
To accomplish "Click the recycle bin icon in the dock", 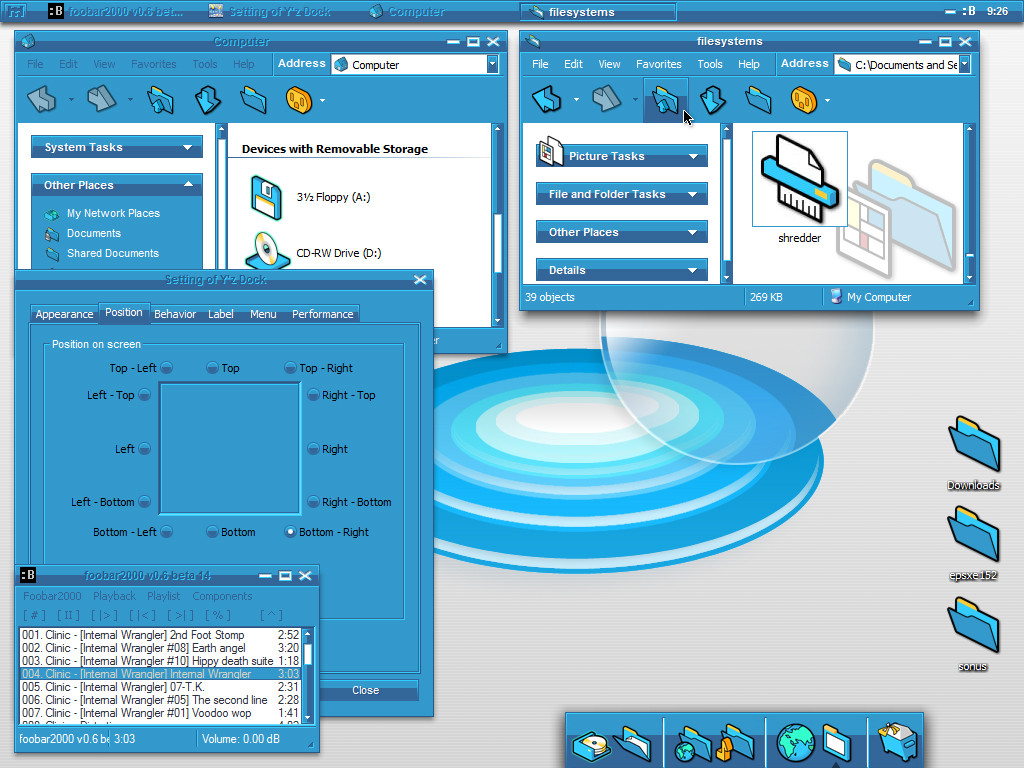I will tap(897, 742).
